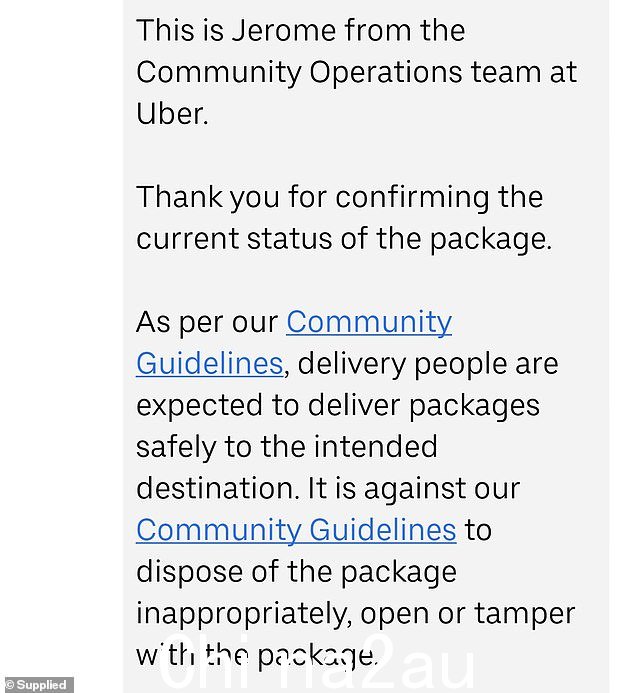Image resolution: width=634 pixels, height=693 pixels.
Task: Click the 'inappropriately, open or tamper' line
Action: [356, 614]
